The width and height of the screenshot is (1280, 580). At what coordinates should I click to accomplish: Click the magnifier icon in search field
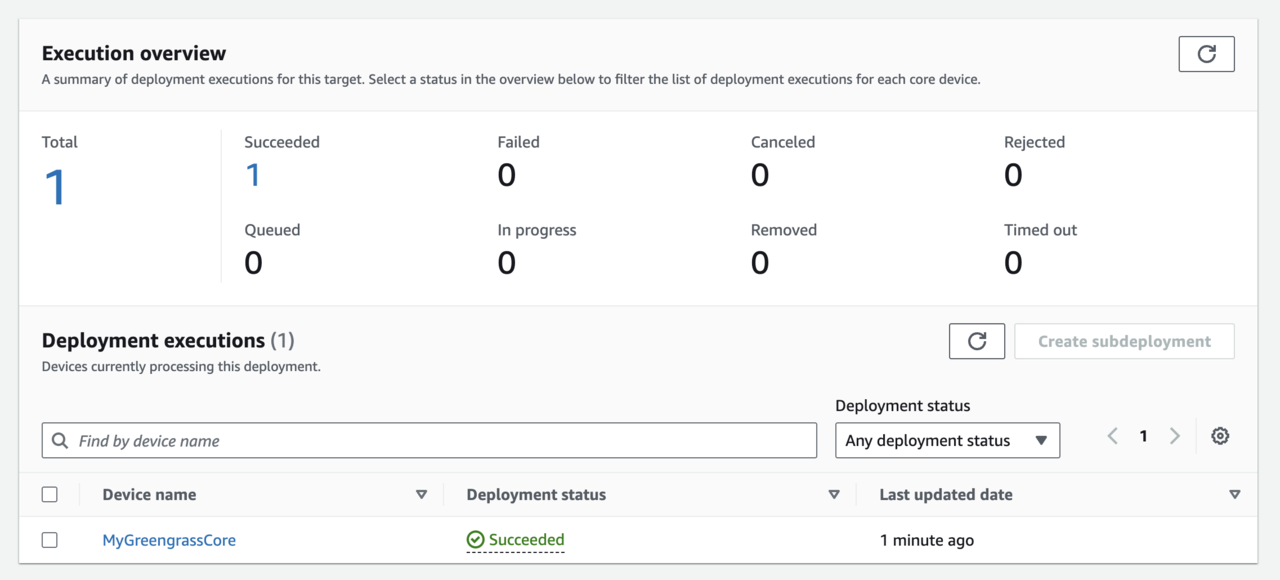(x=61, y=440)
